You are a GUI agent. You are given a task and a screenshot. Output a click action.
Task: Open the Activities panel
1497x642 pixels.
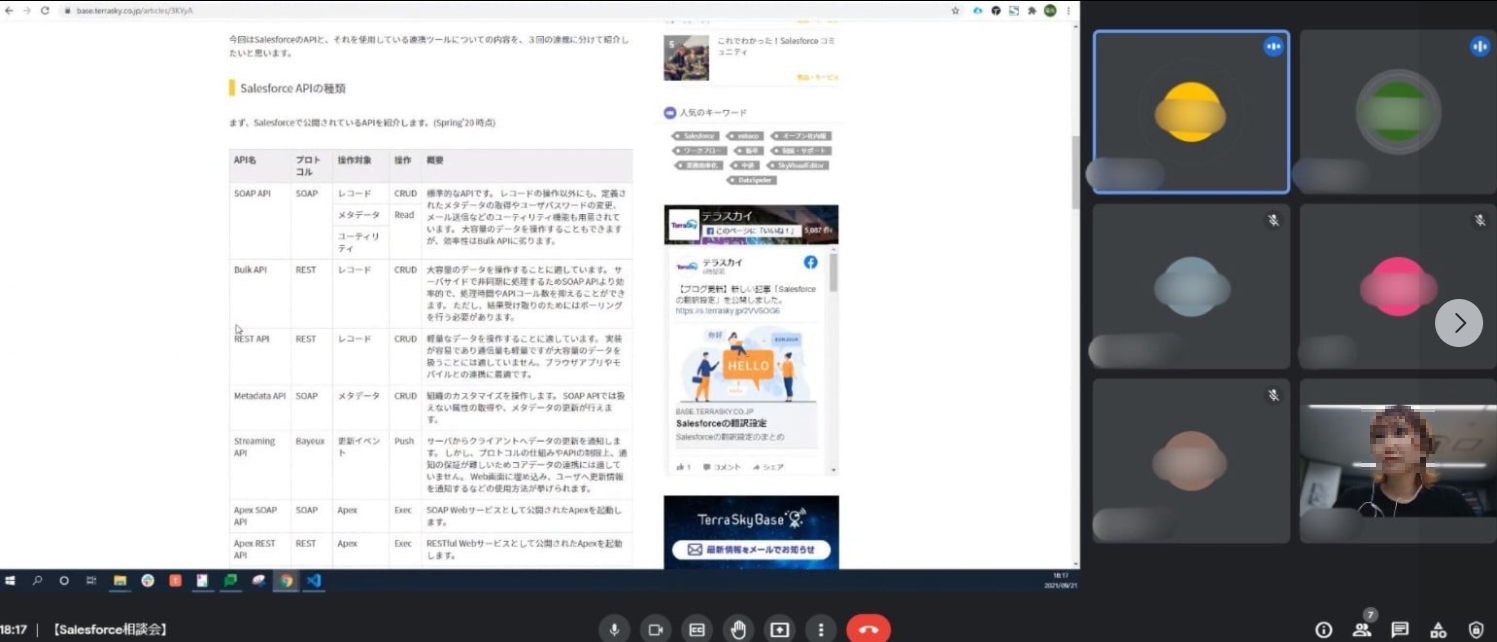[1436, 630]
